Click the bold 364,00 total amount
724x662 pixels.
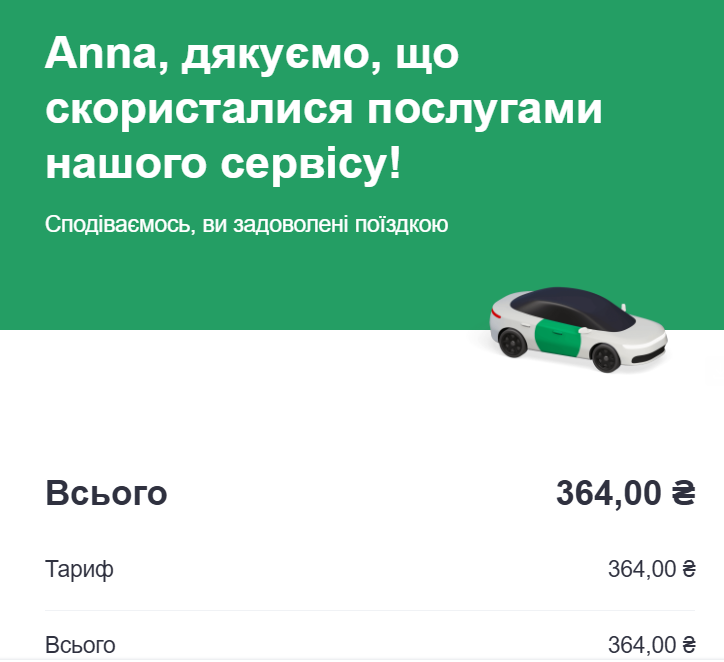coord(608,493)
